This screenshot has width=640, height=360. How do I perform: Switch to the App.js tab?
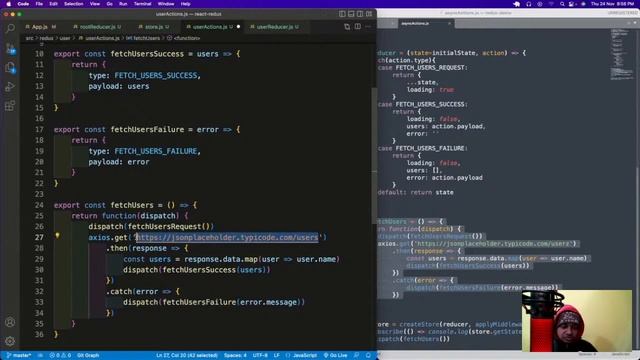coord(40,27)
